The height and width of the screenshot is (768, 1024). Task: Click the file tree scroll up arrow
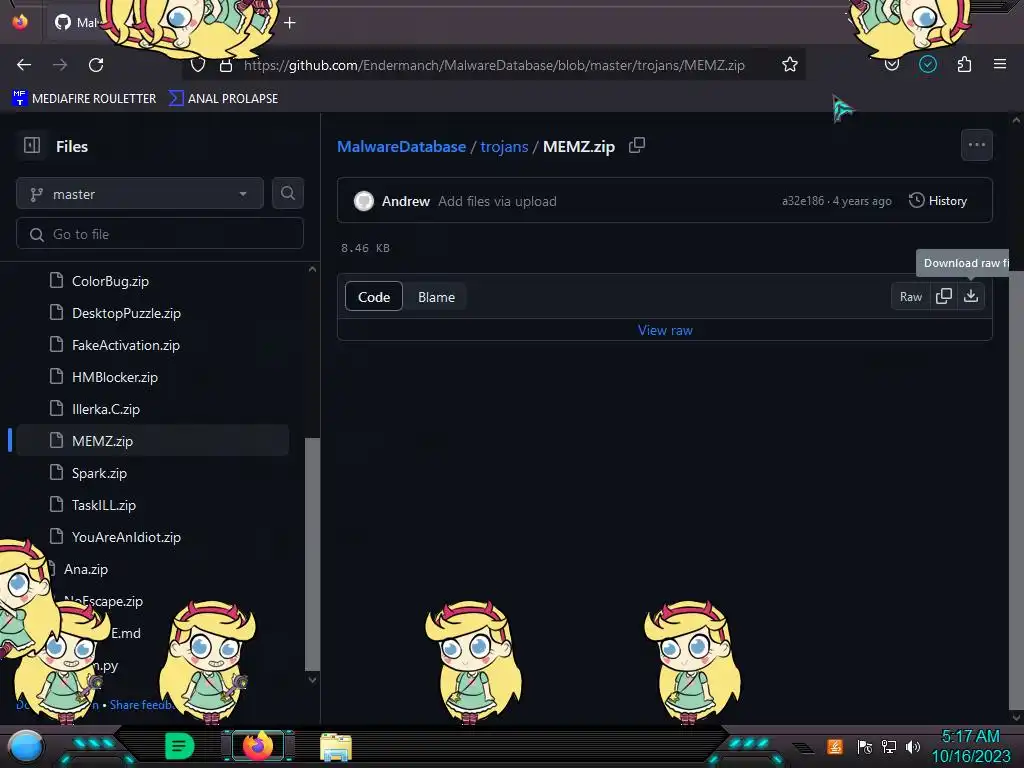pos(312,269)
